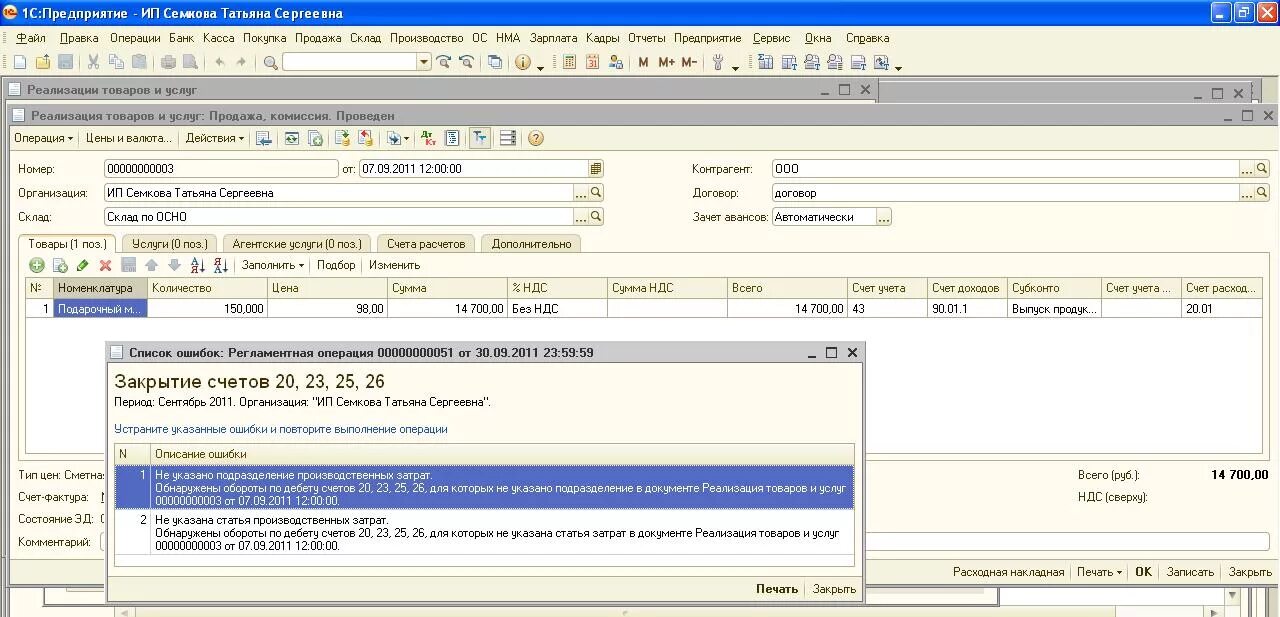
Task: Click the Записать button
Action: pos(1190,572)
